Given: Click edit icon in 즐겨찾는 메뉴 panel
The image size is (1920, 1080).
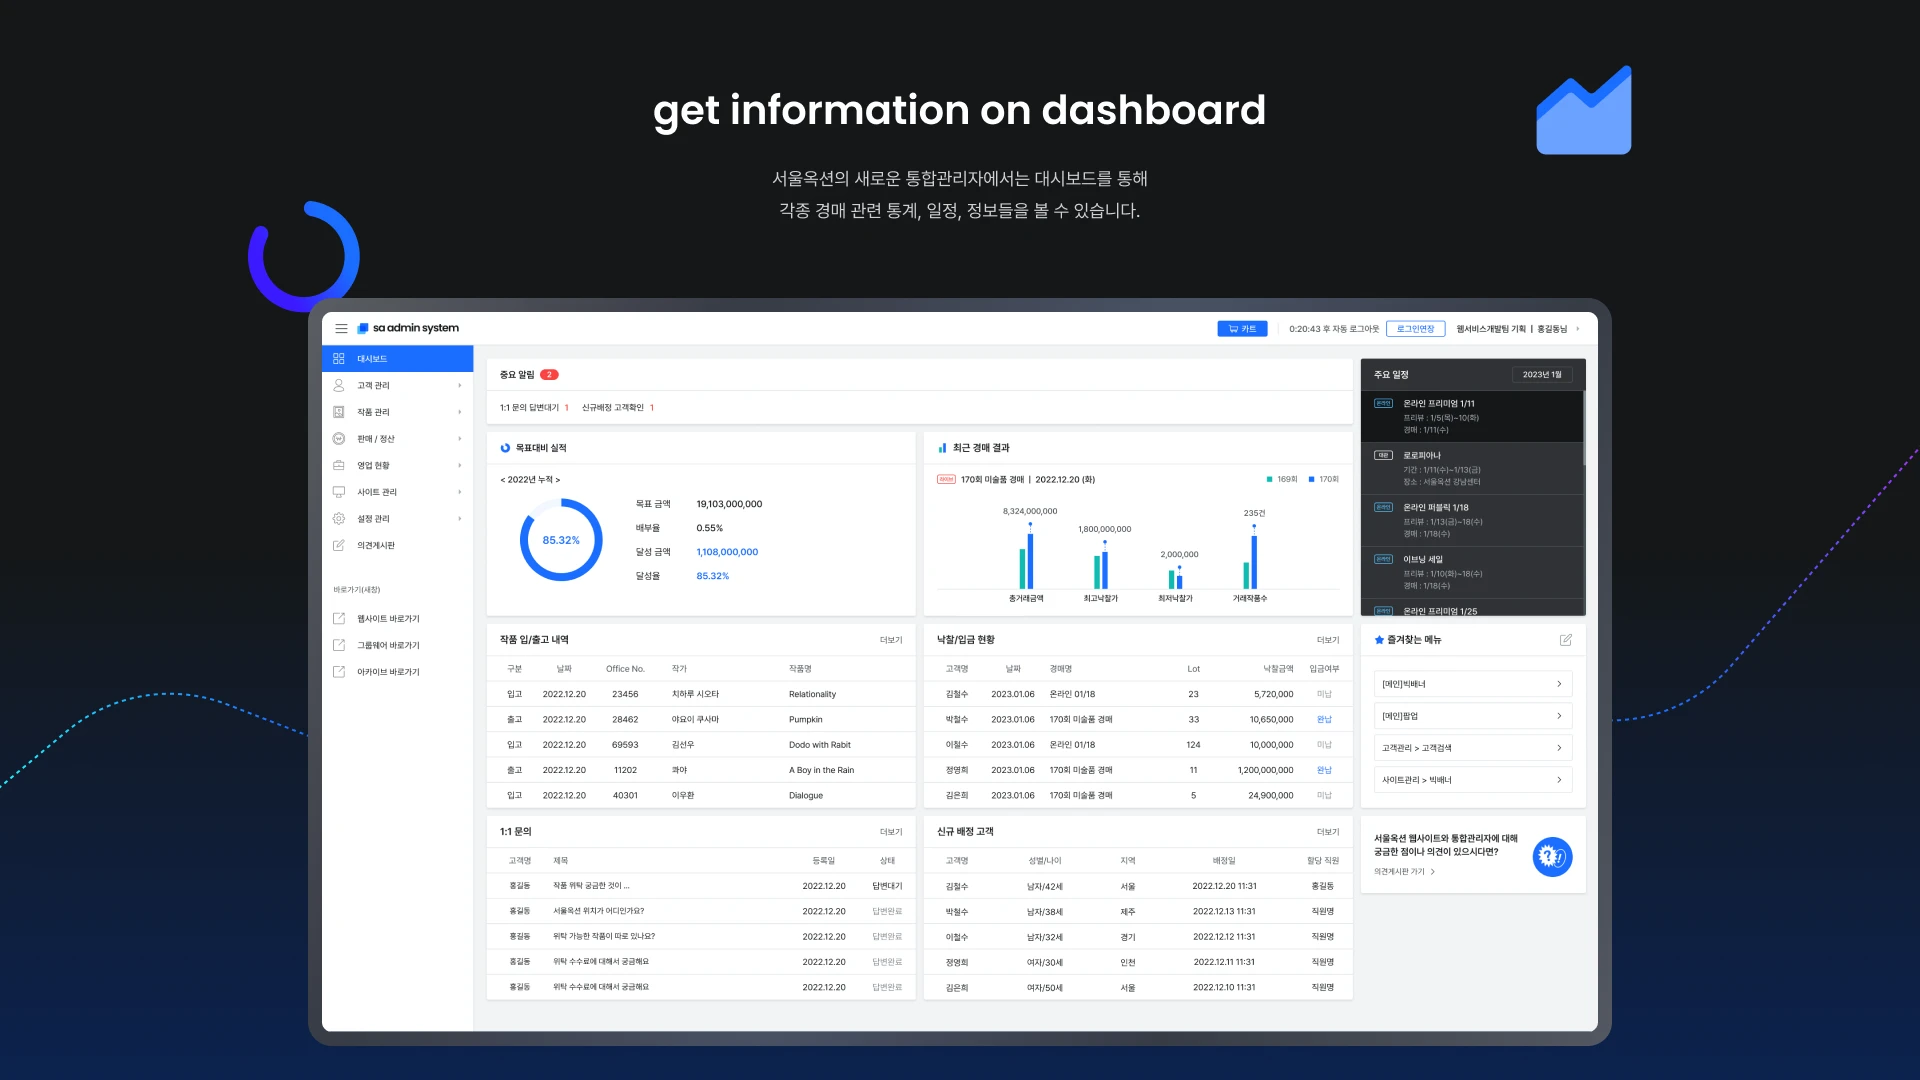Looking at the screenshot, I should pyautogui.click(x=1565, y=640).
